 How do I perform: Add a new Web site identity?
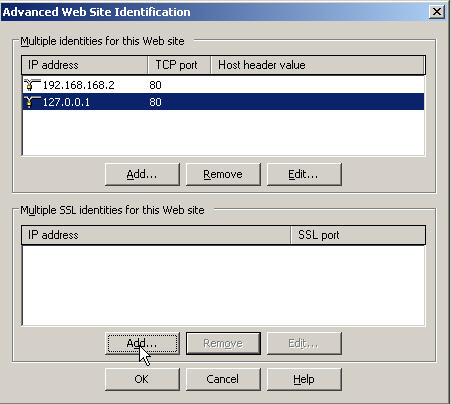click(x=142, y=174)
